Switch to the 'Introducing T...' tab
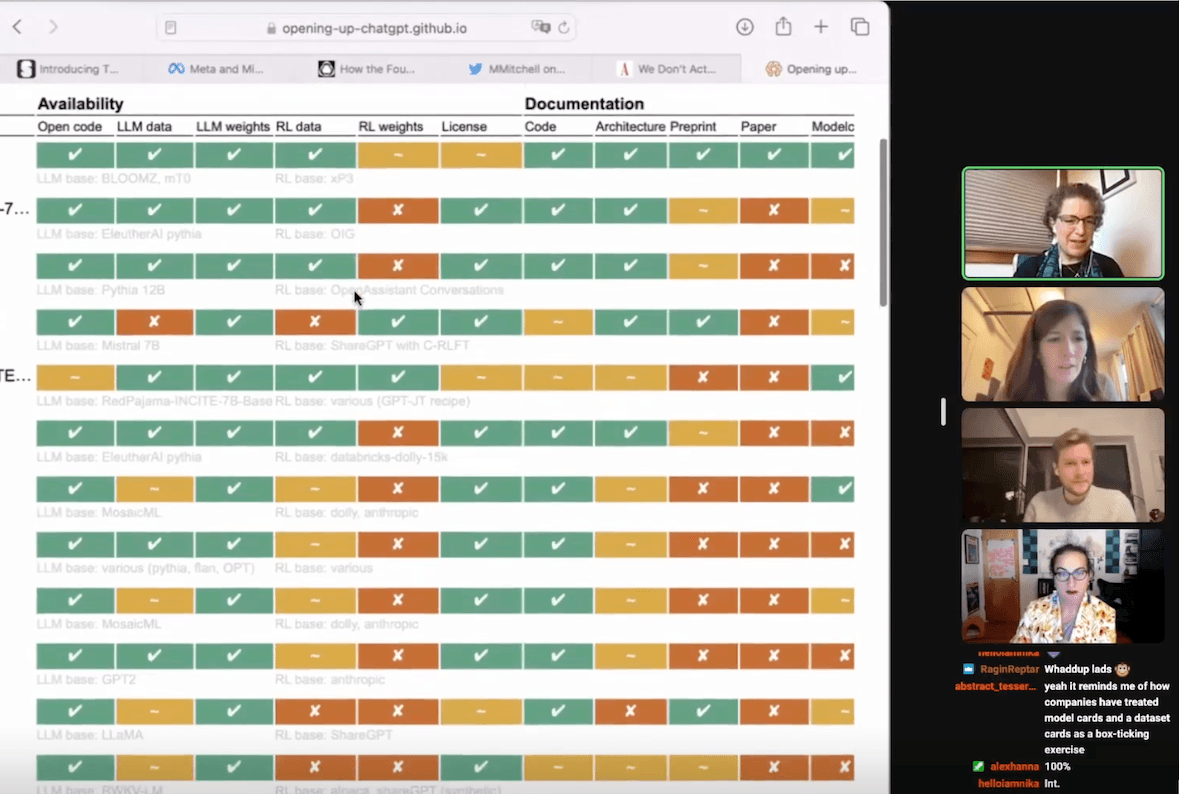 click(x=69, y=68)
